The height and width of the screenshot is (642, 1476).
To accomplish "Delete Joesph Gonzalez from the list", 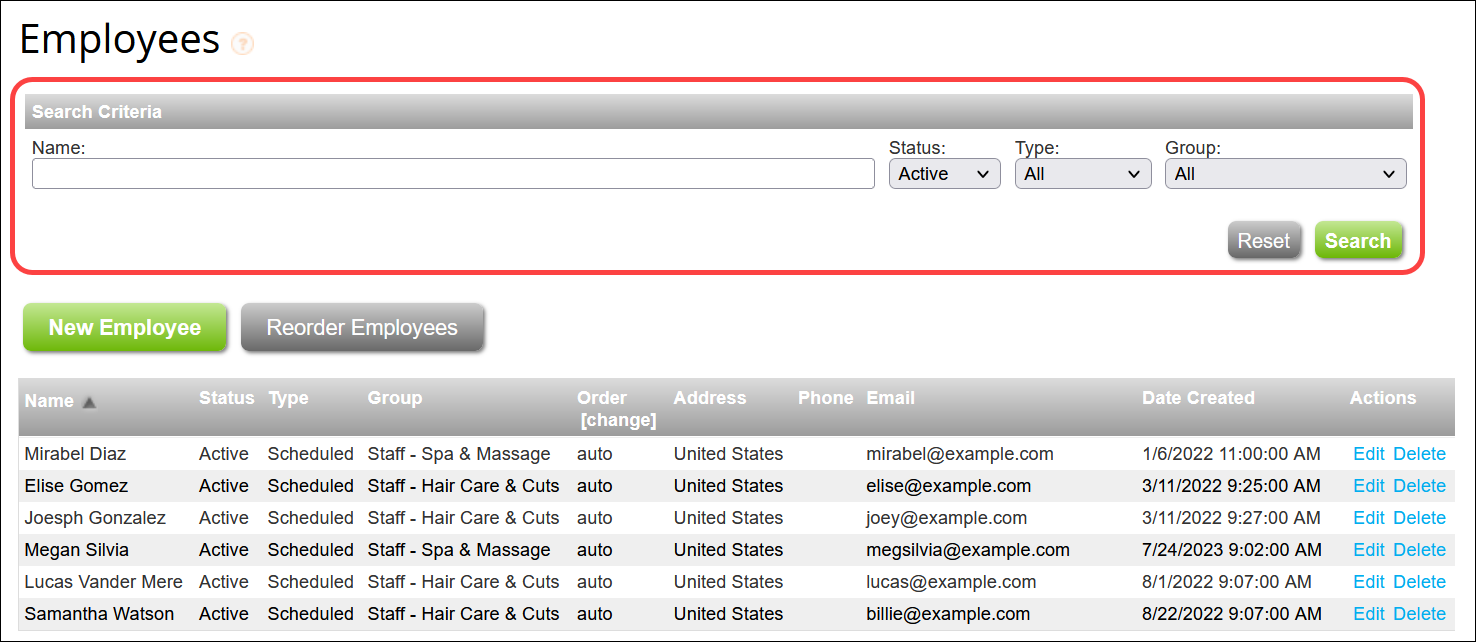I will tap(1419, 518).
